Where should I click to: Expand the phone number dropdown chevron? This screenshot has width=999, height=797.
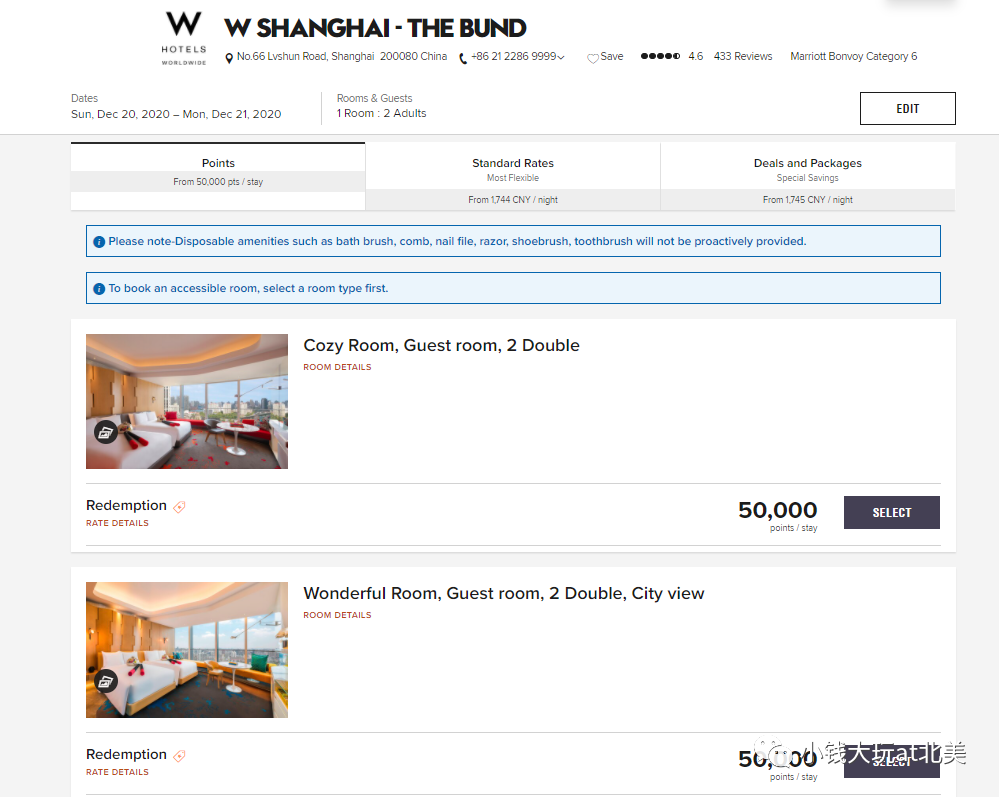pos(561,57)
